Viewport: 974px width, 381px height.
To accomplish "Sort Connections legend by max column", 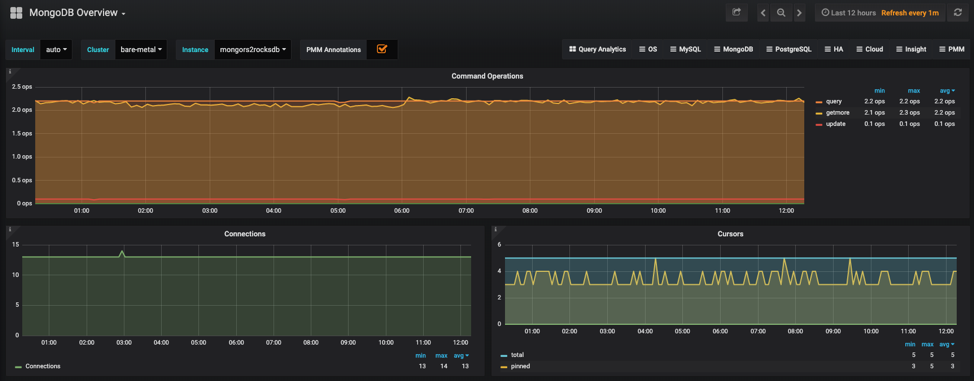I will pyautogui.click(x=442, y=356).
